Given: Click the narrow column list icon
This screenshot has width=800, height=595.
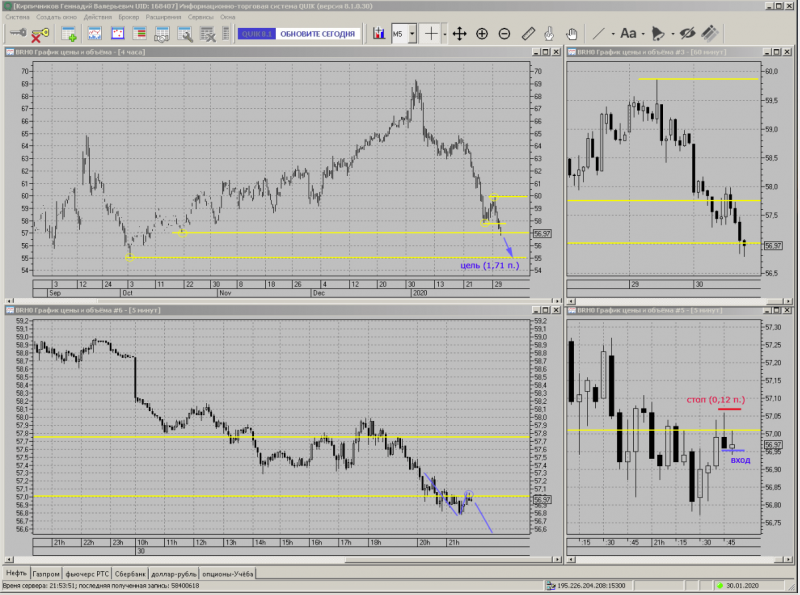Looking at the screenshot, I should 226,34.
